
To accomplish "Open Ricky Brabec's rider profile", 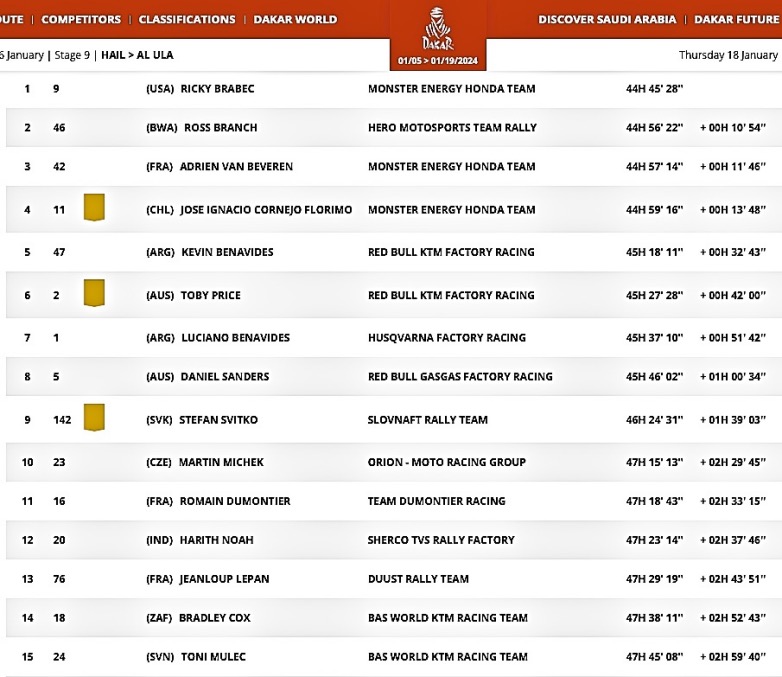I will 217,89.
